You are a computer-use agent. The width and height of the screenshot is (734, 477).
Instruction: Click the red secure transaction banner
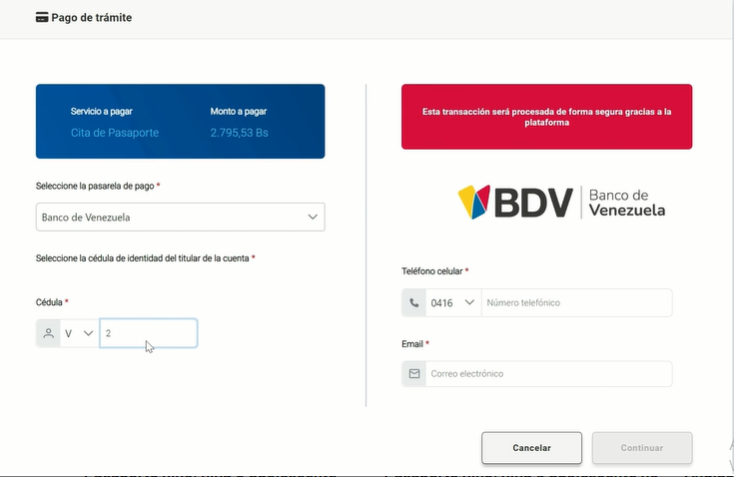click(x=546, y=117)
